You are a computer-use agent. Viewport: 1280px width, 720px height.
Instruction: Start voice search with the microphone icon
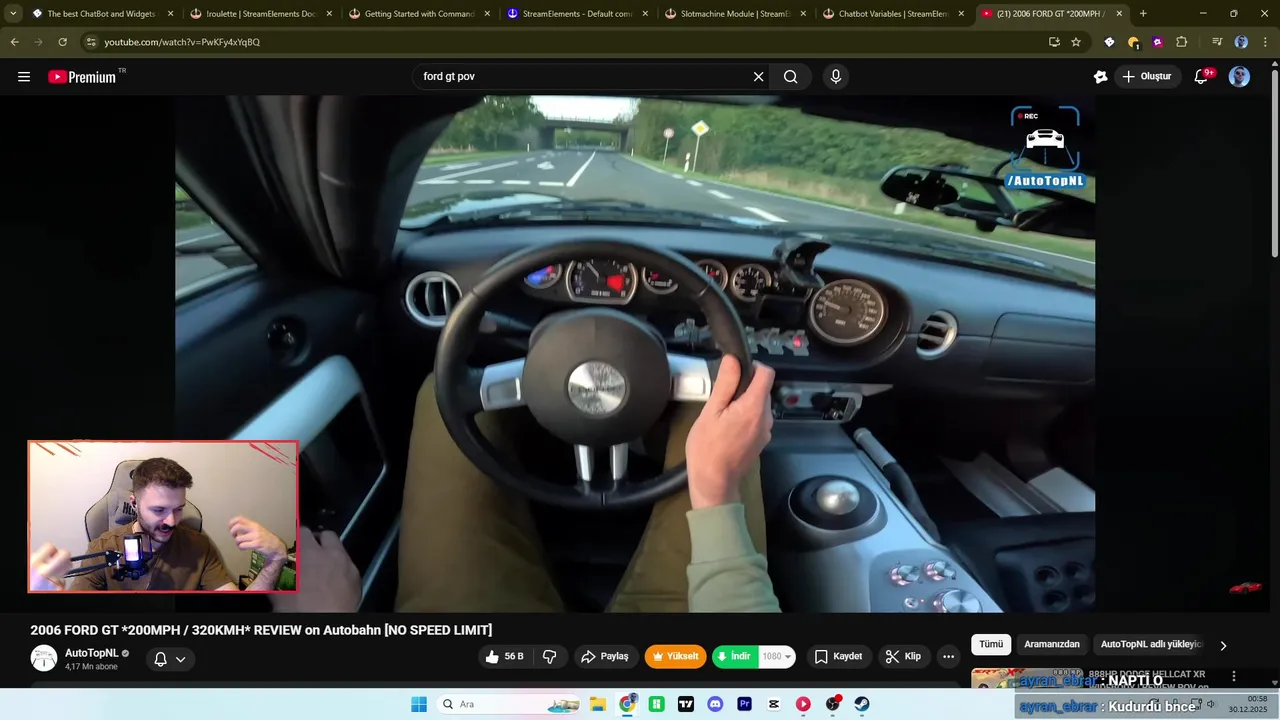point(836,77)
